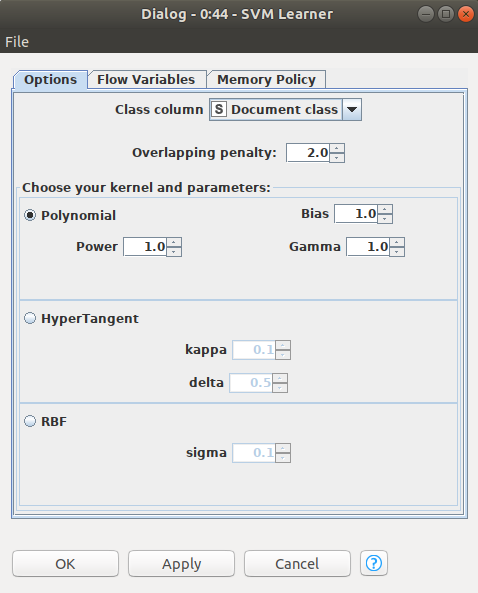Click the S string type icon in Class column
478x593 pixels.
tap(219, 109)
